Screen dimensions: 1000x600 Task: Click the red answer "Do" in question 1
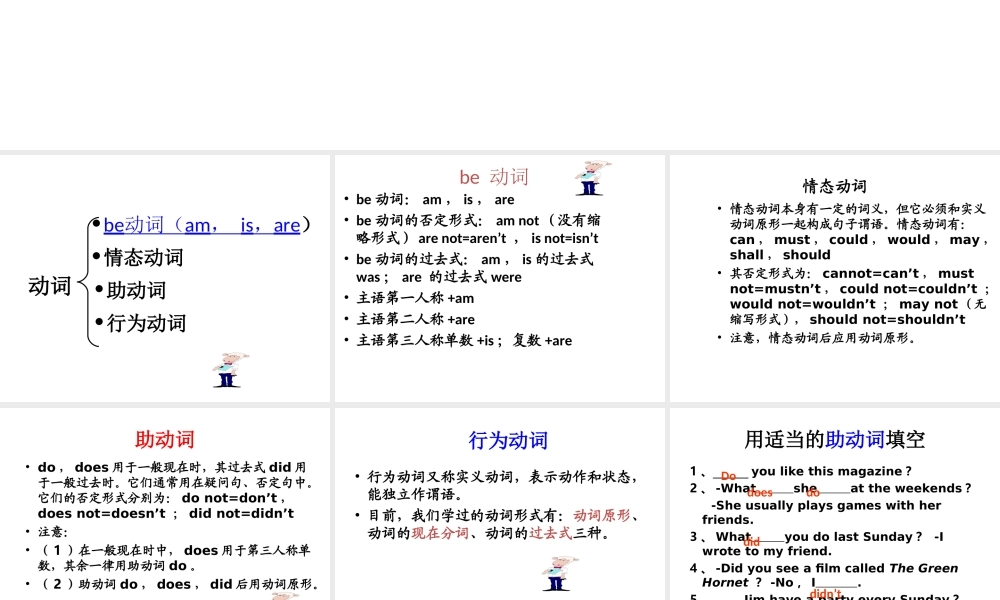click(728, 476)
